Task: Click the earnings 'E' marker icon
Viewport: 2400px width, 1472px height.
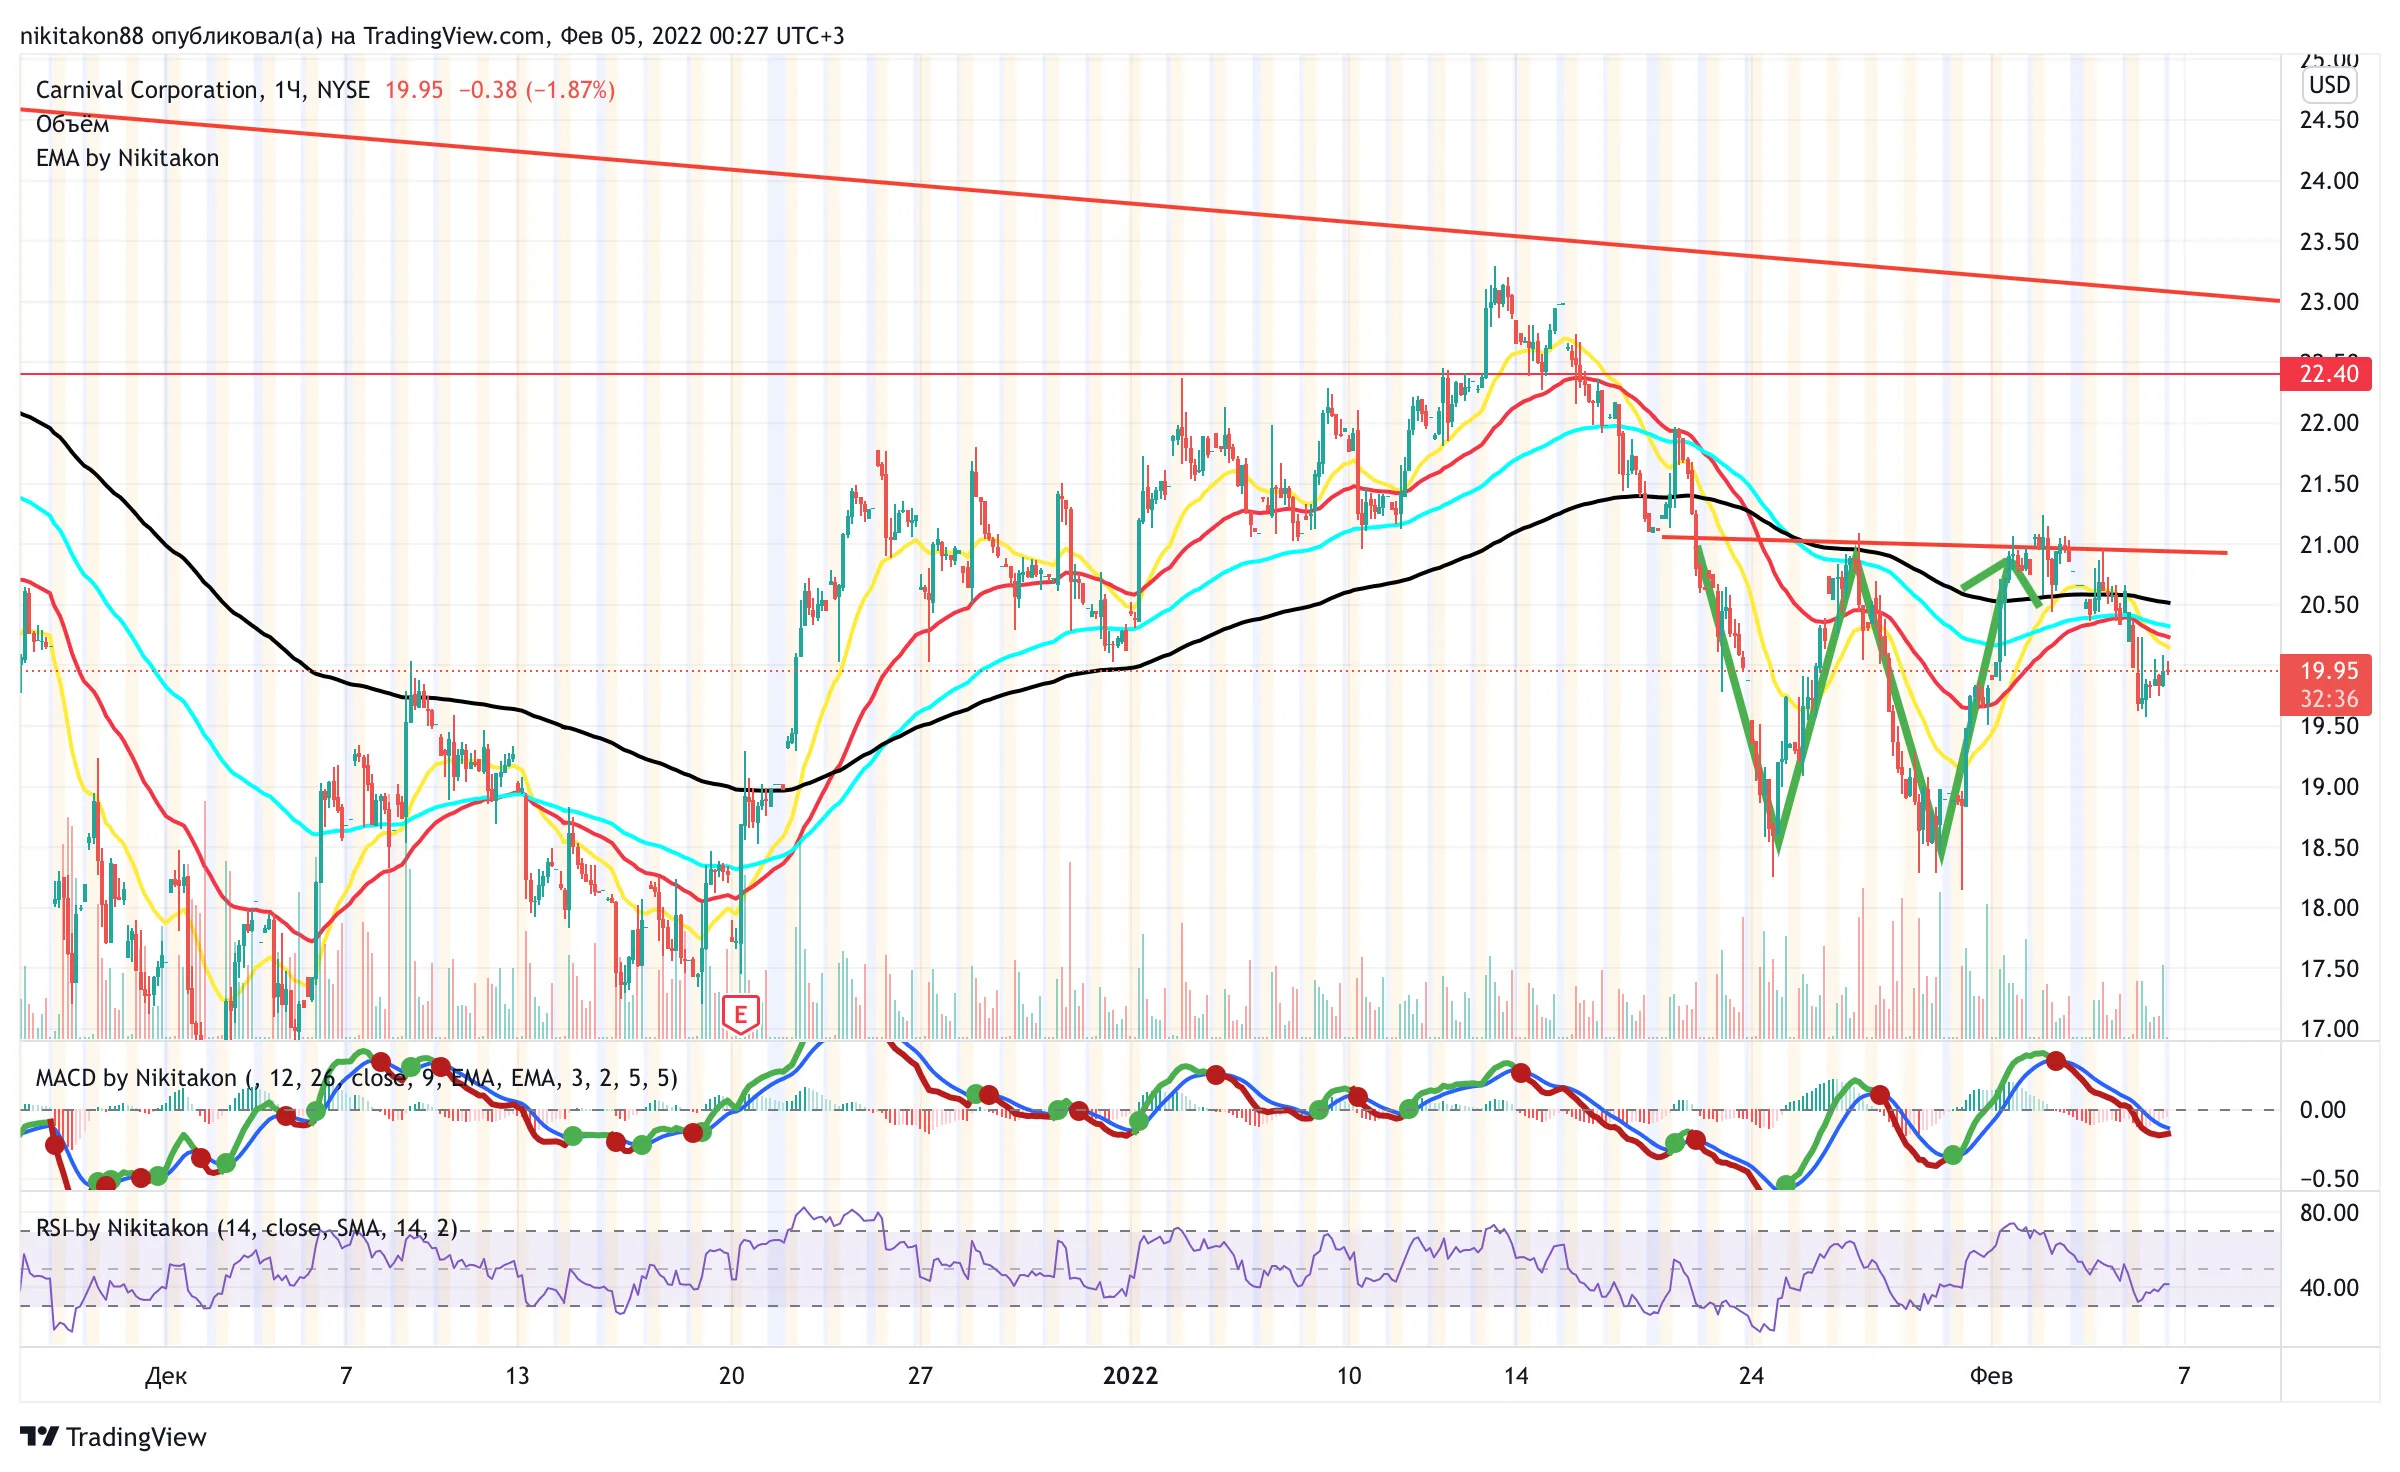Action: [740, 1014]
